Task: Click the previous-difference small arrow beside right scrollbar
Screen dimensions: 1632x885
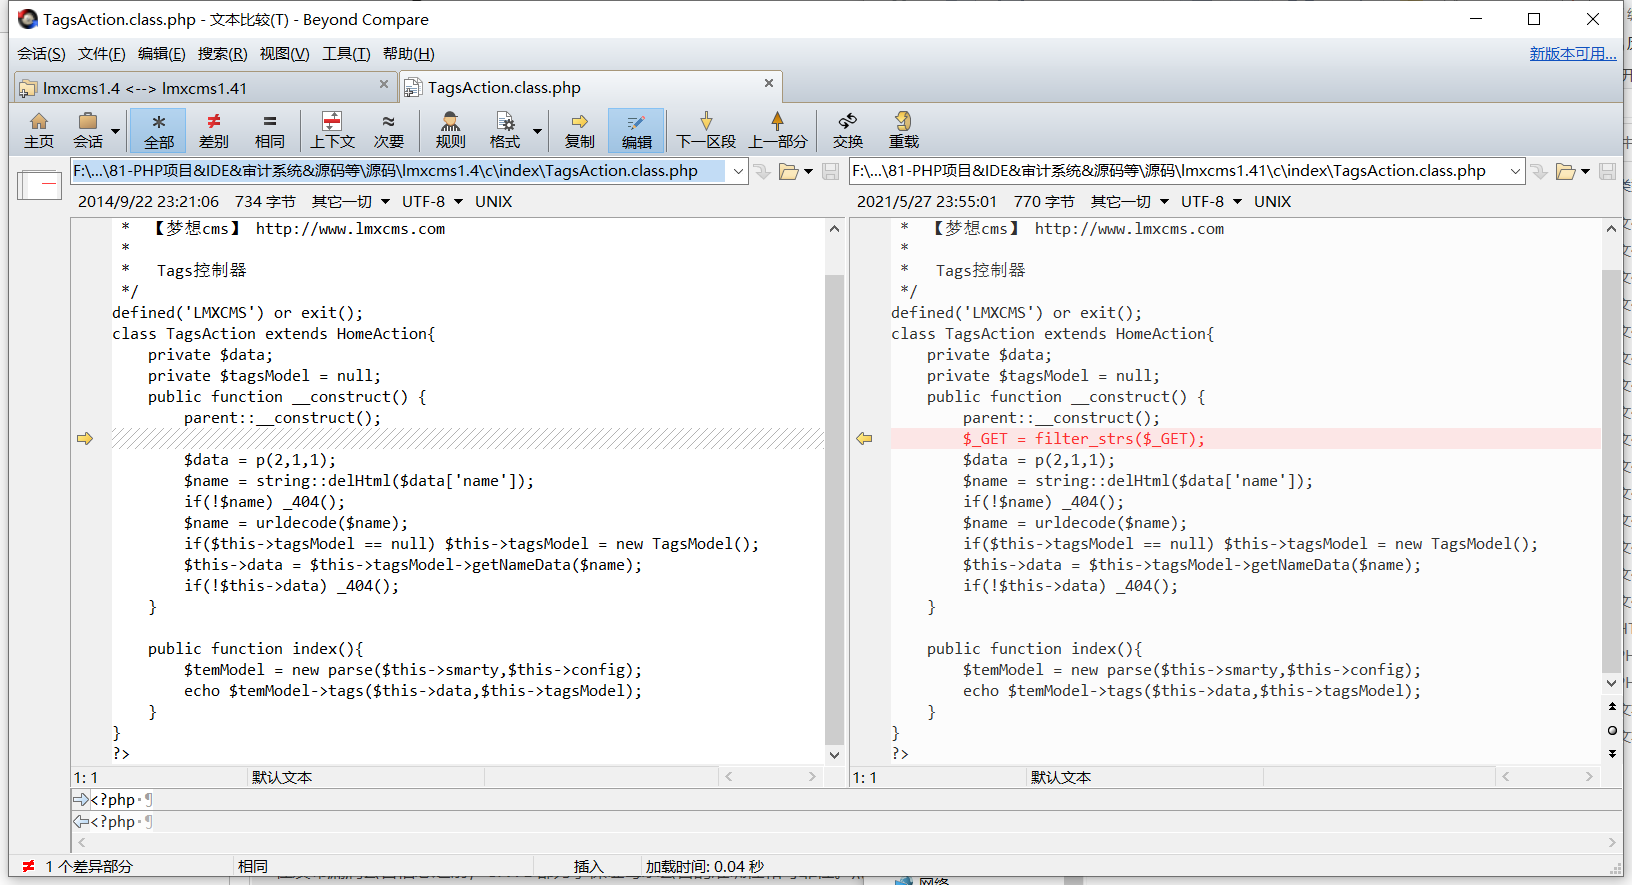Action: 1612,706
